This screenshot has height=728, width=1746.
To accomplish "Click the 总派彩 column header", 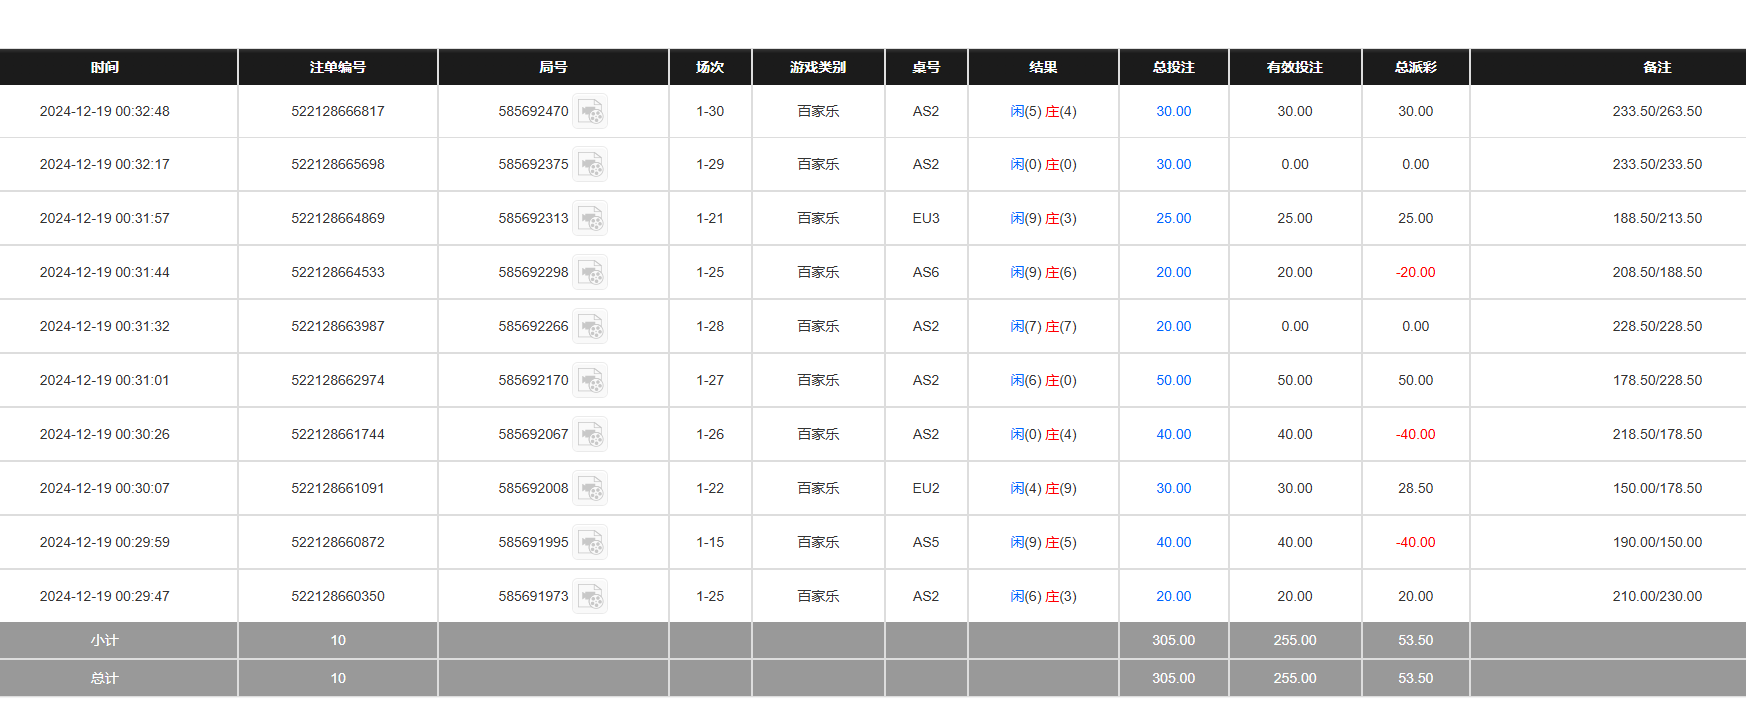I will (1415, 67).
